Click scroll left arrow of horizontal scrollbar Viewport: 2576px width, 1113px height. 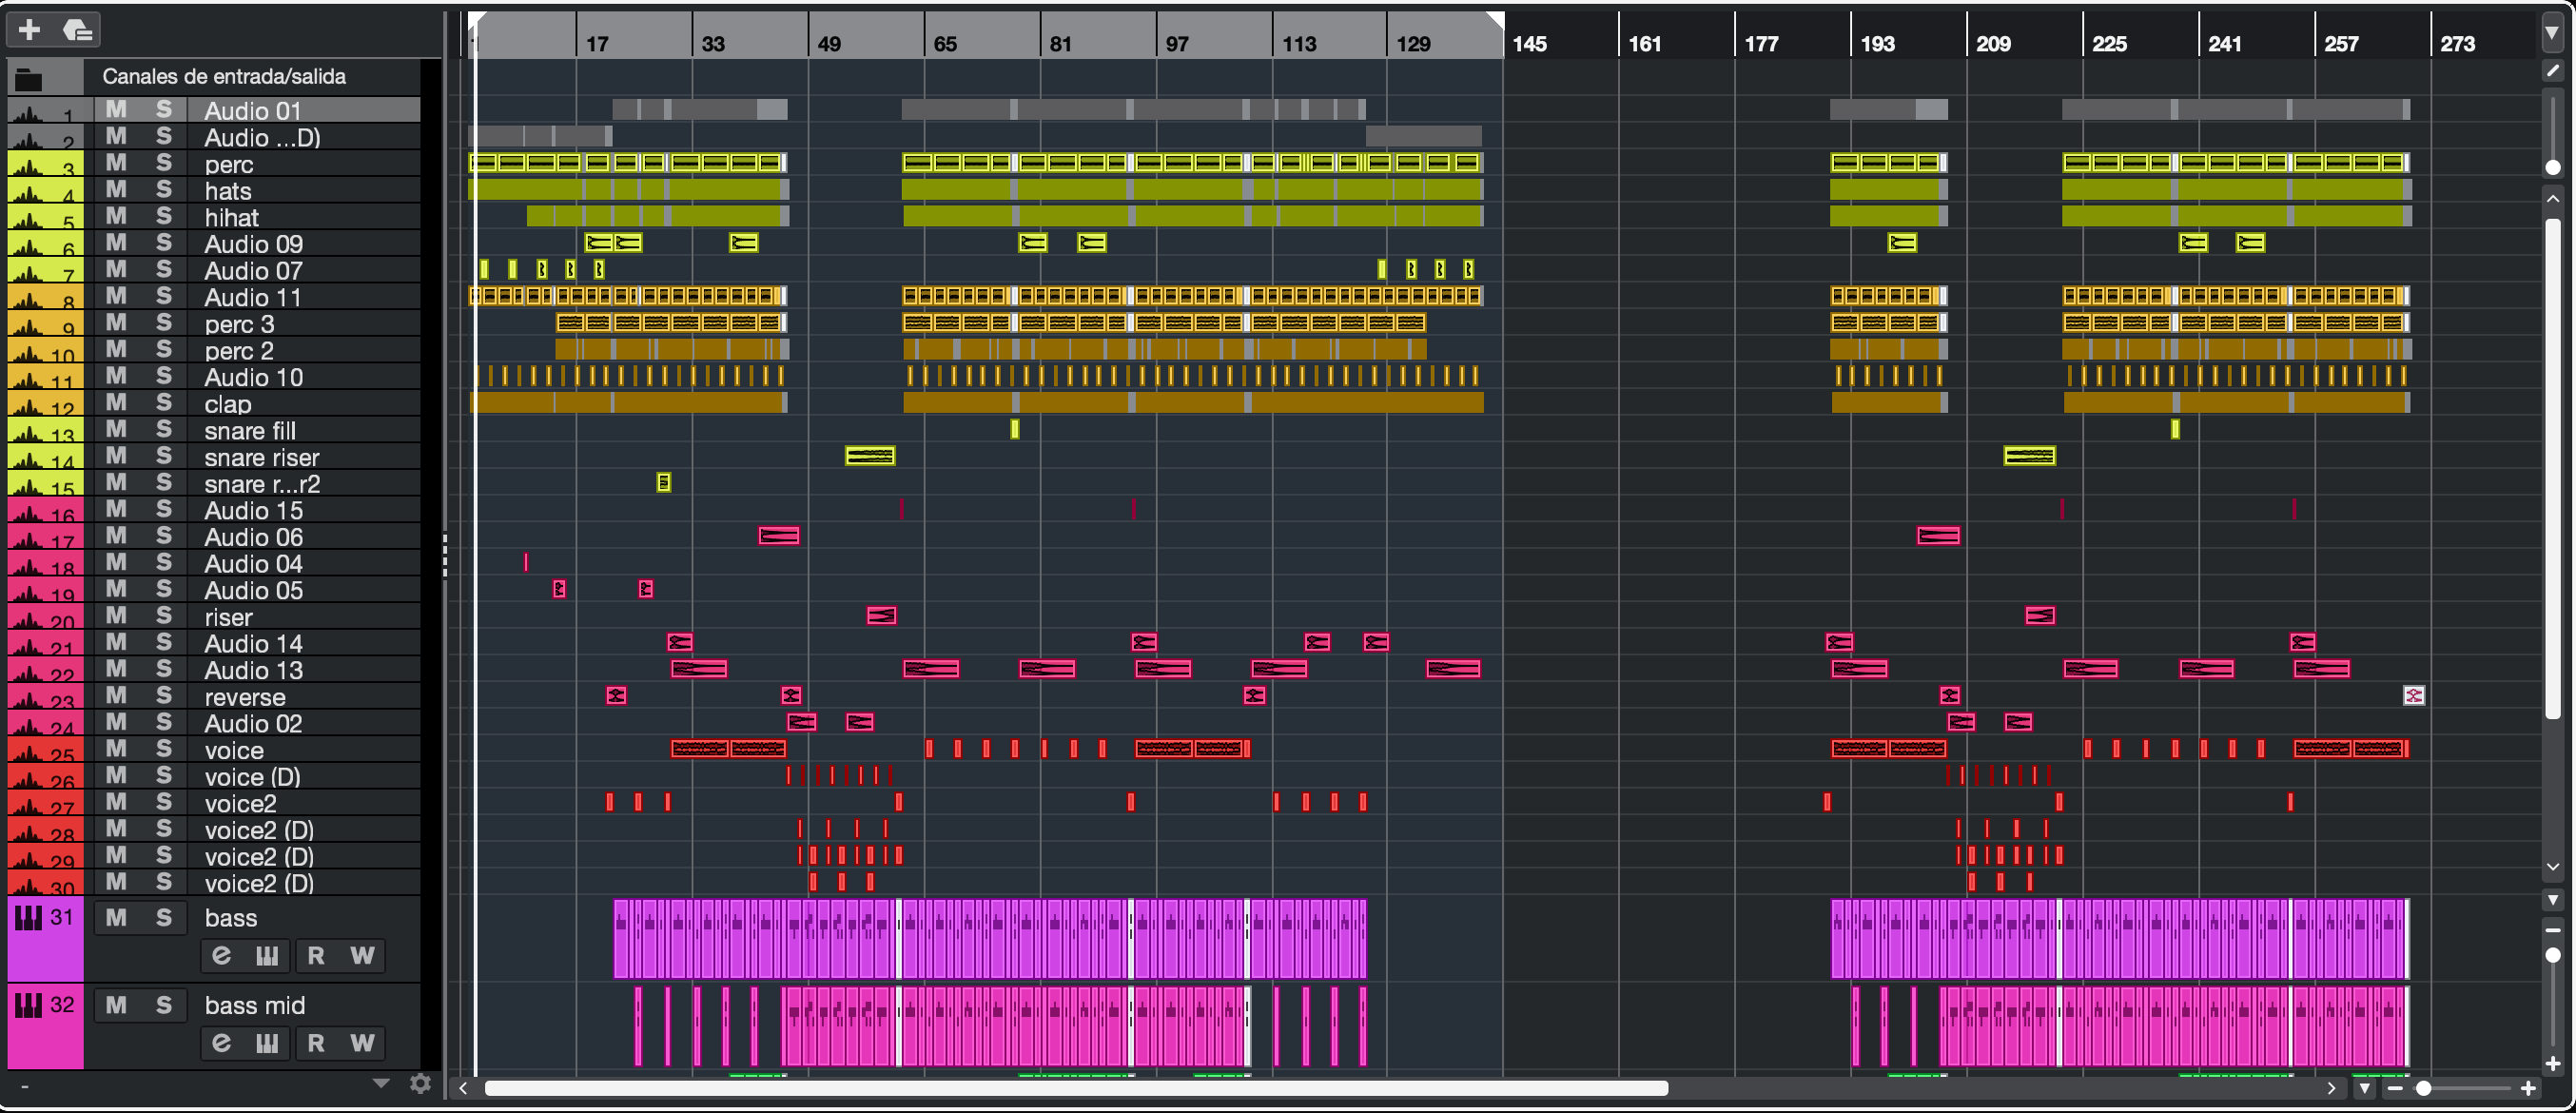click(x=463, y=1088)
